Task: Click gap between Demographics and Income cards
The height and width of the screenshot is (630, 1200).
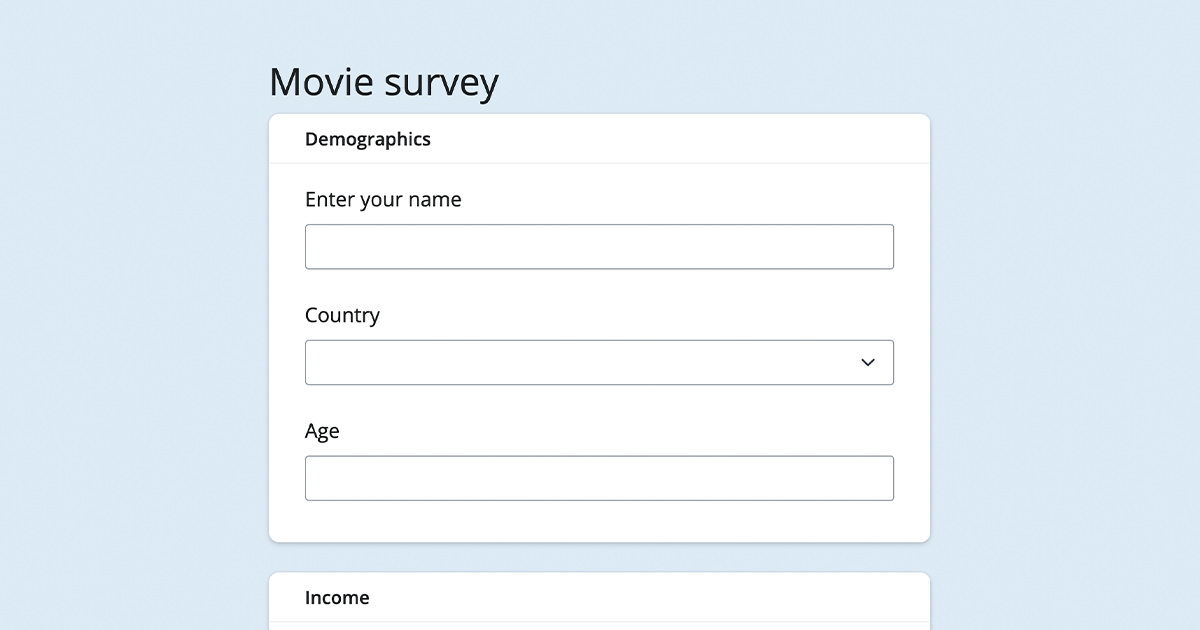Action: (598, 557)
